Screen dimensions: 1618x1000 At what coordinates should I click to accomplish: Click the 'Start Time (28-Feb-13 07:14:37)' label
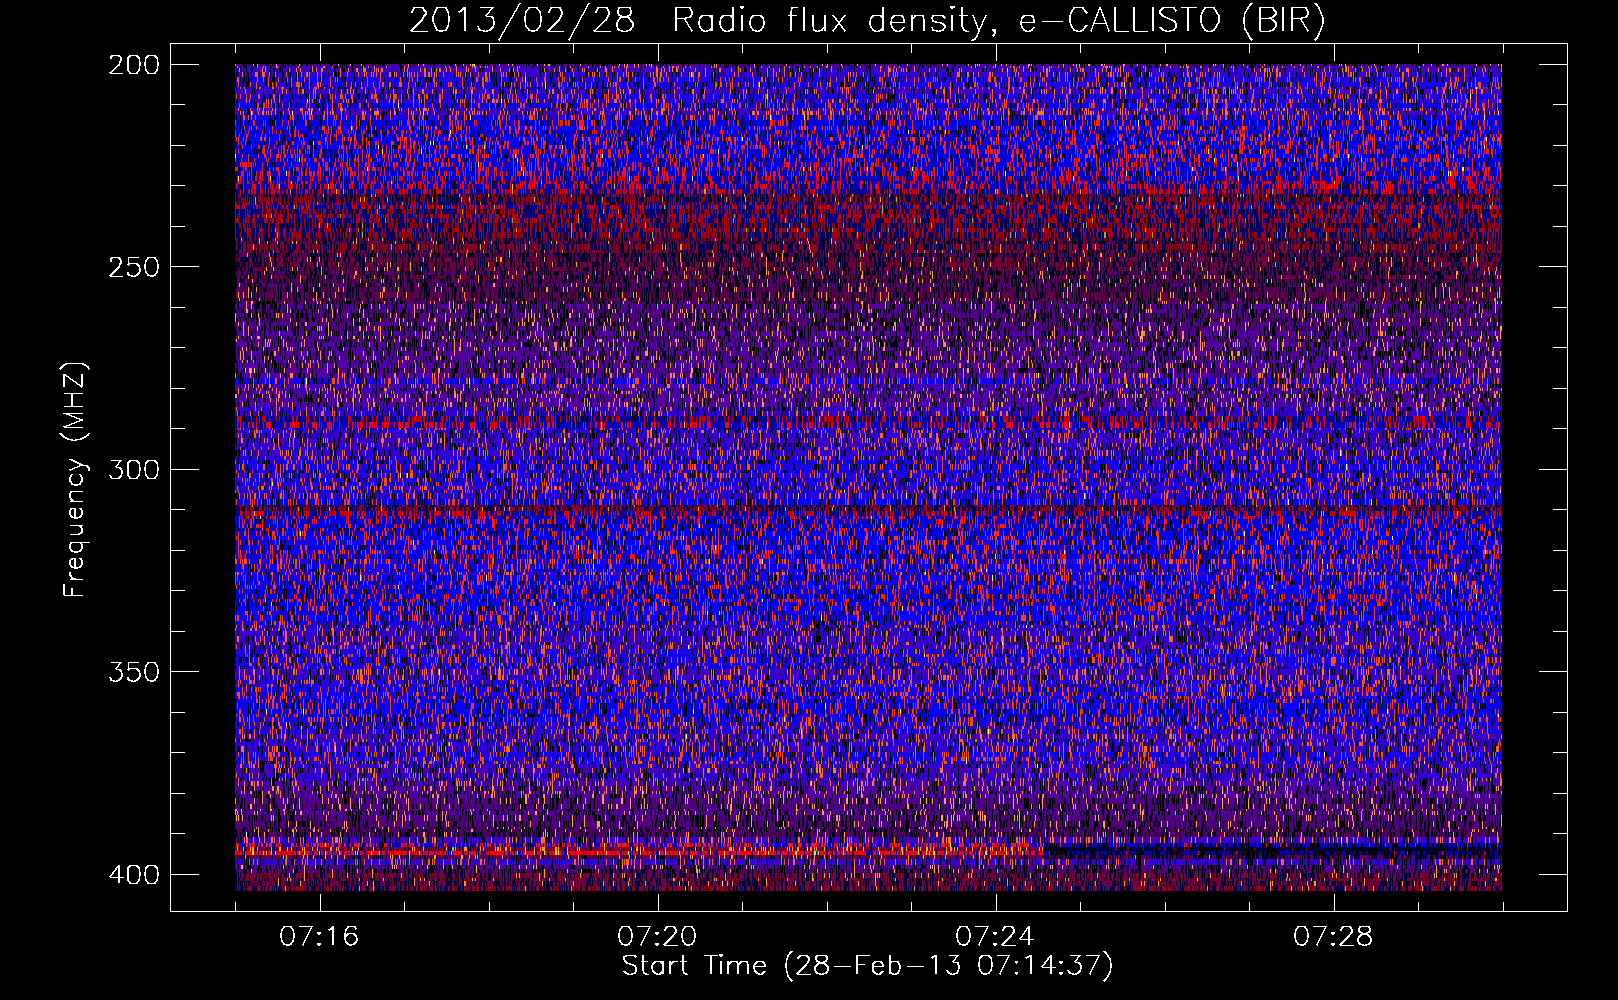867,966
